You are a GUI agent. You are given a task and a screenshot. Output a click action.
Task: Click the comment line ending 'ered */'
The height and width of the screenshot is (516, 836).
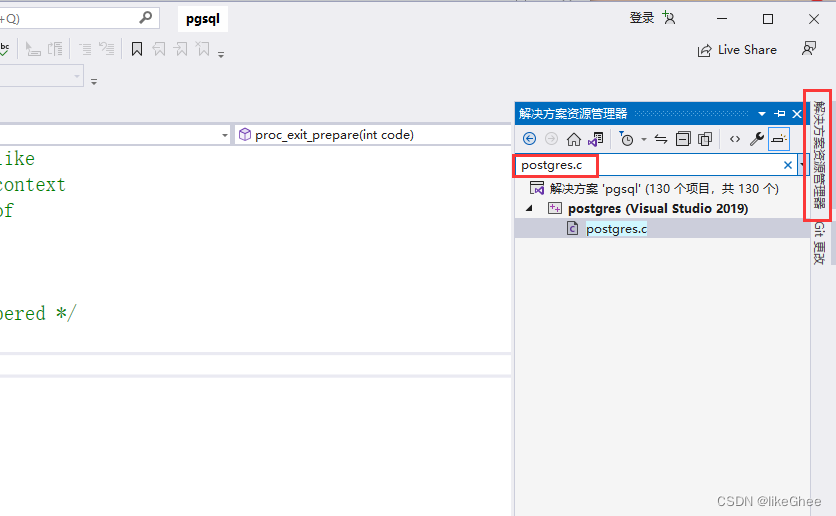[x=37, y=313]
